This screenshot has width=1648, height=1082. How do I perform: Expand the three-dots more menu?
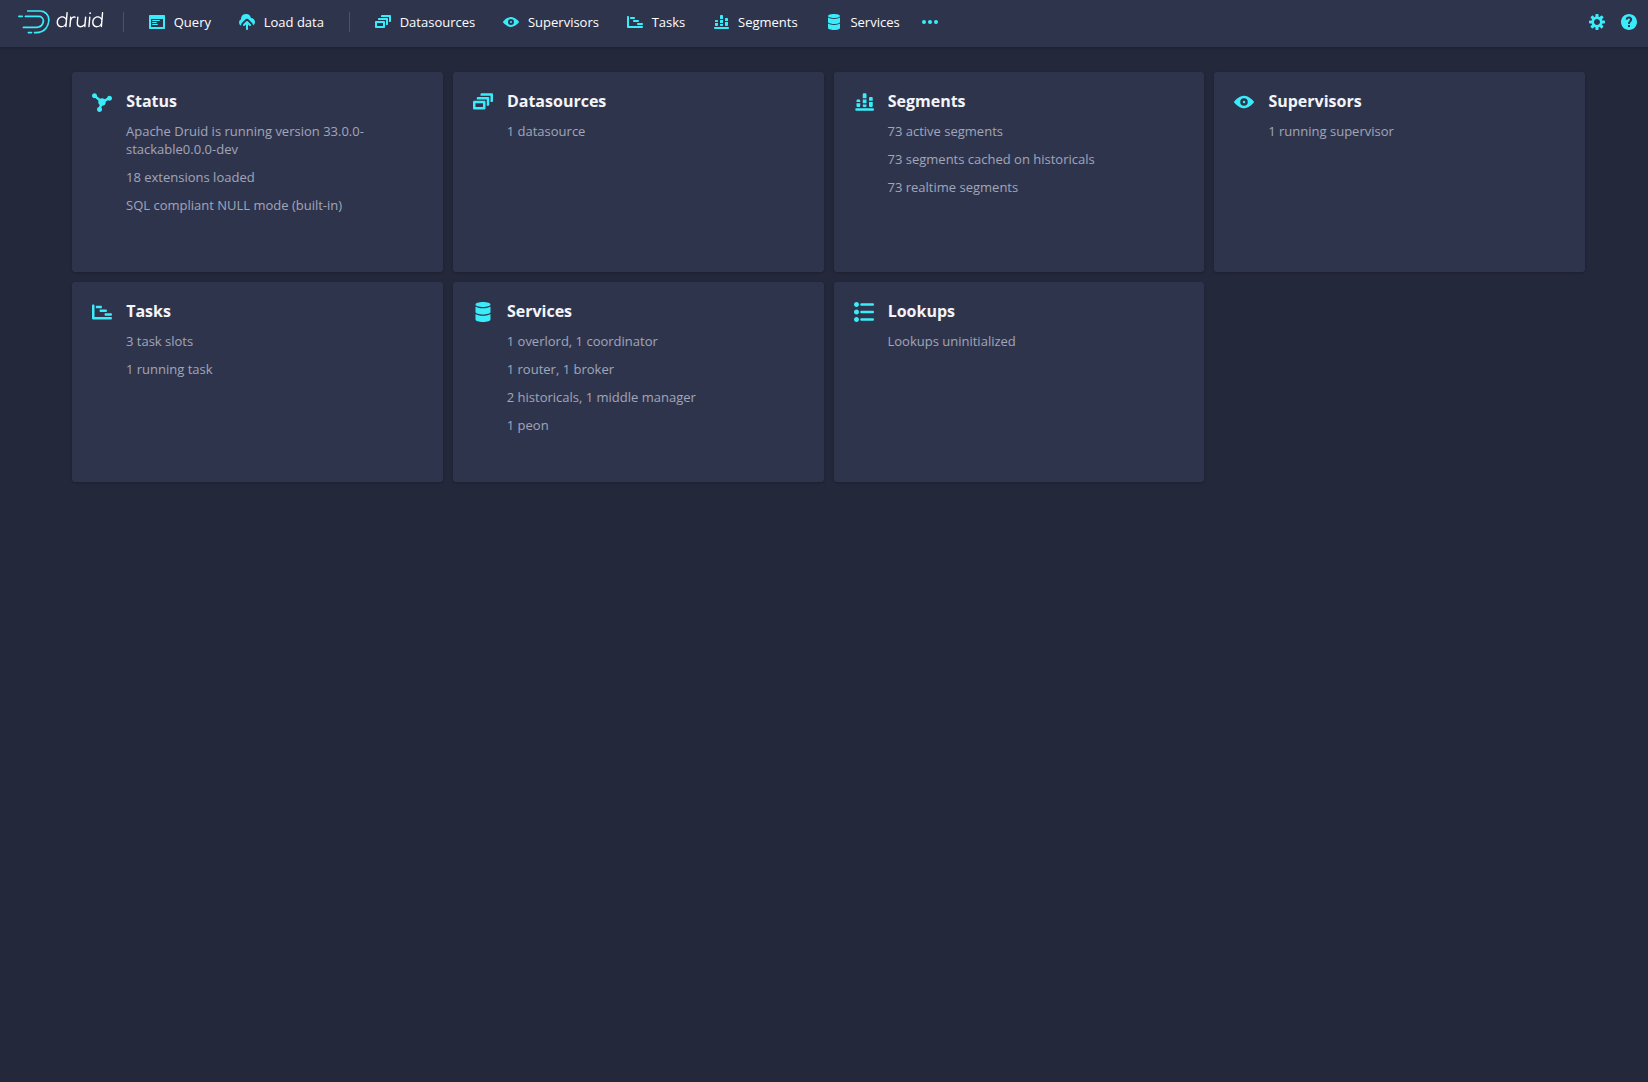pos(930,22)
